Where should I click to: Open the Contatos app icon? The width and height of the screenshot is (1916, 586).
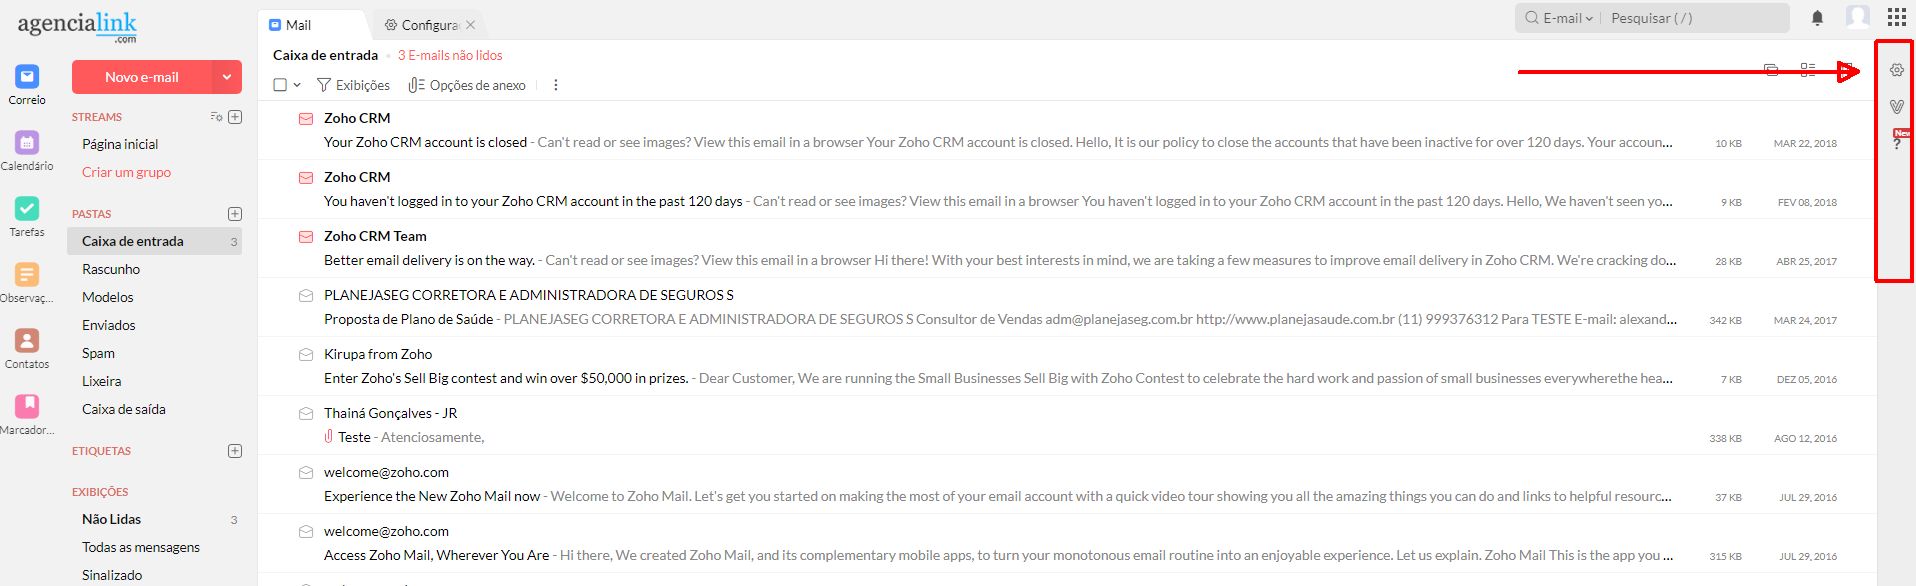tap(27, 341)
